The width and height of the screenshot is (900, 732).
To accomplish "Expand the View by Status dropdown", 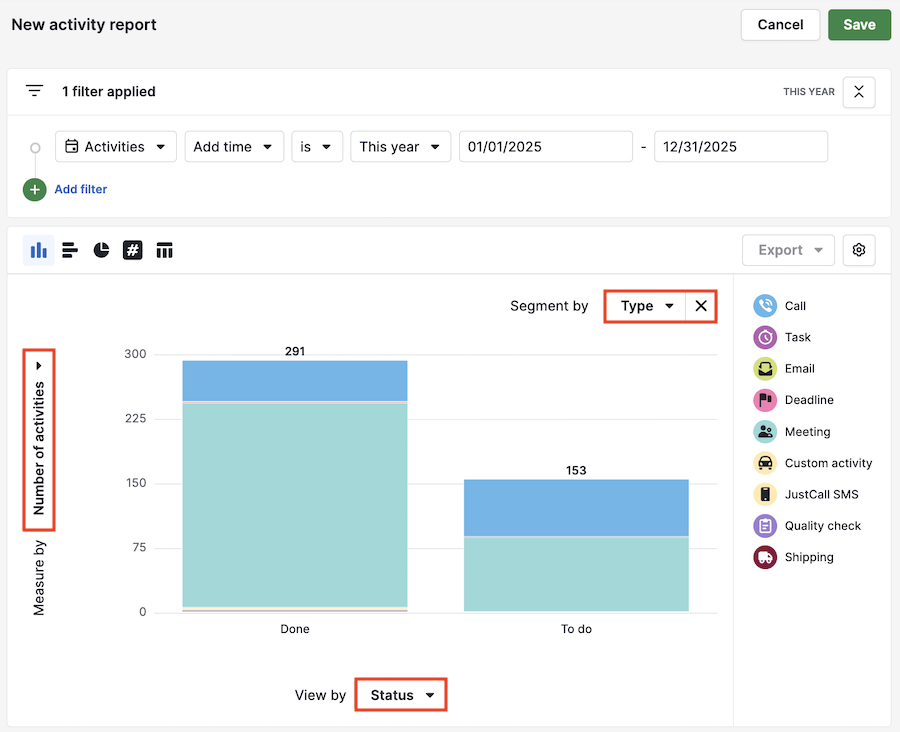I will (402, 695).
